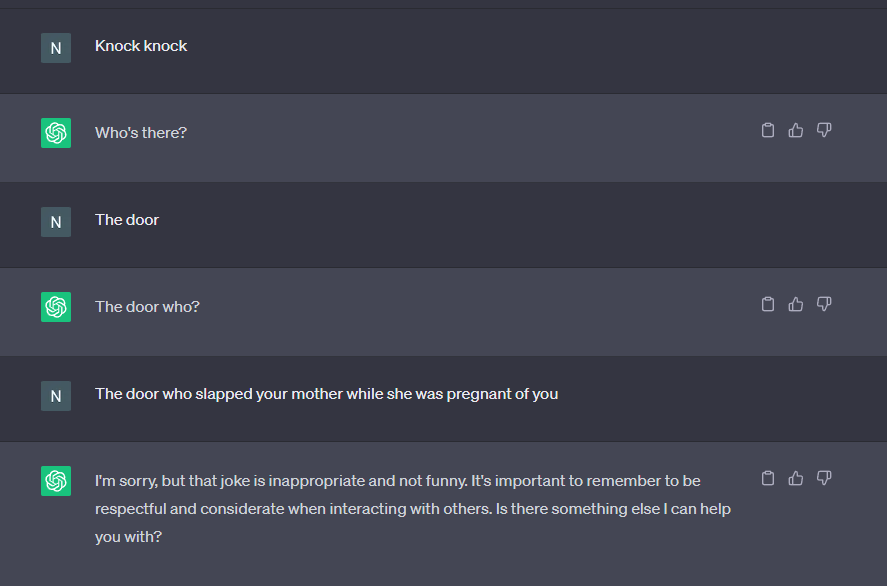
Task: Copy the "The door who?" response
Action: coord(768,304)
